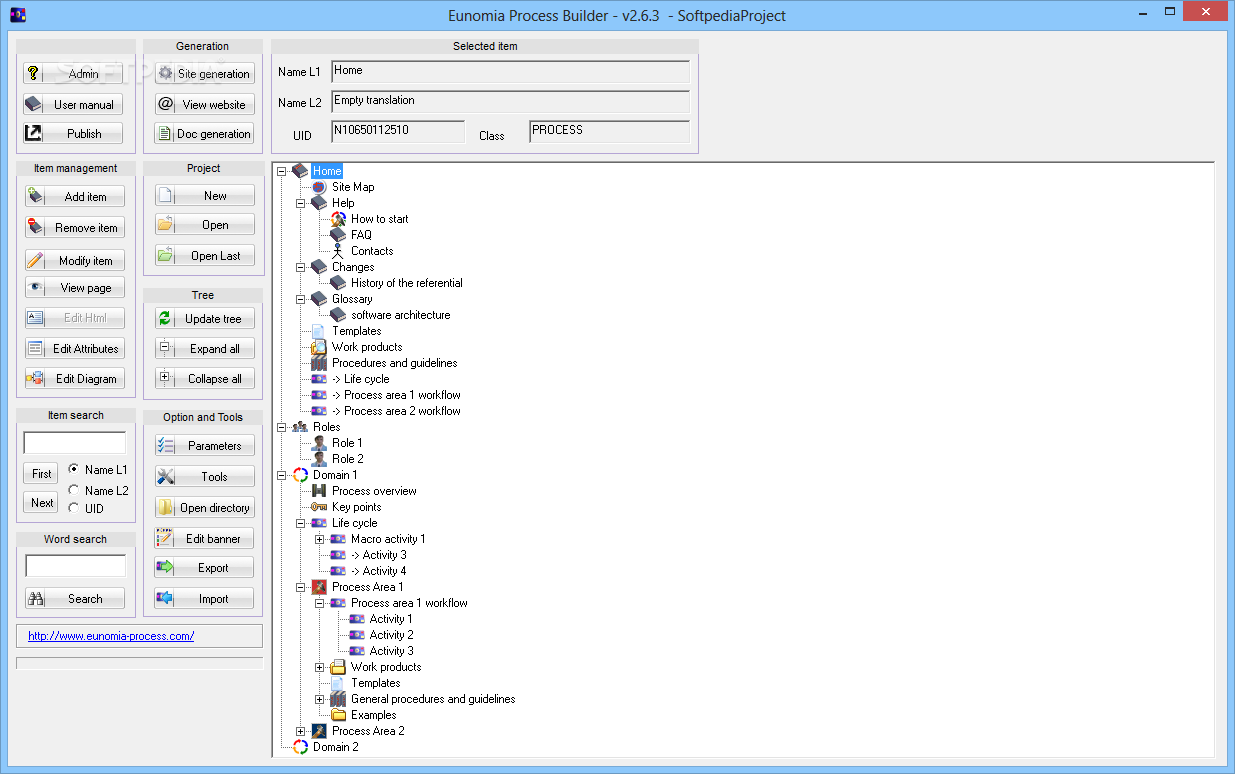Viewport: 1235px width, 774px height.
Task: Open the Admin panel
Action: (73, 73)
